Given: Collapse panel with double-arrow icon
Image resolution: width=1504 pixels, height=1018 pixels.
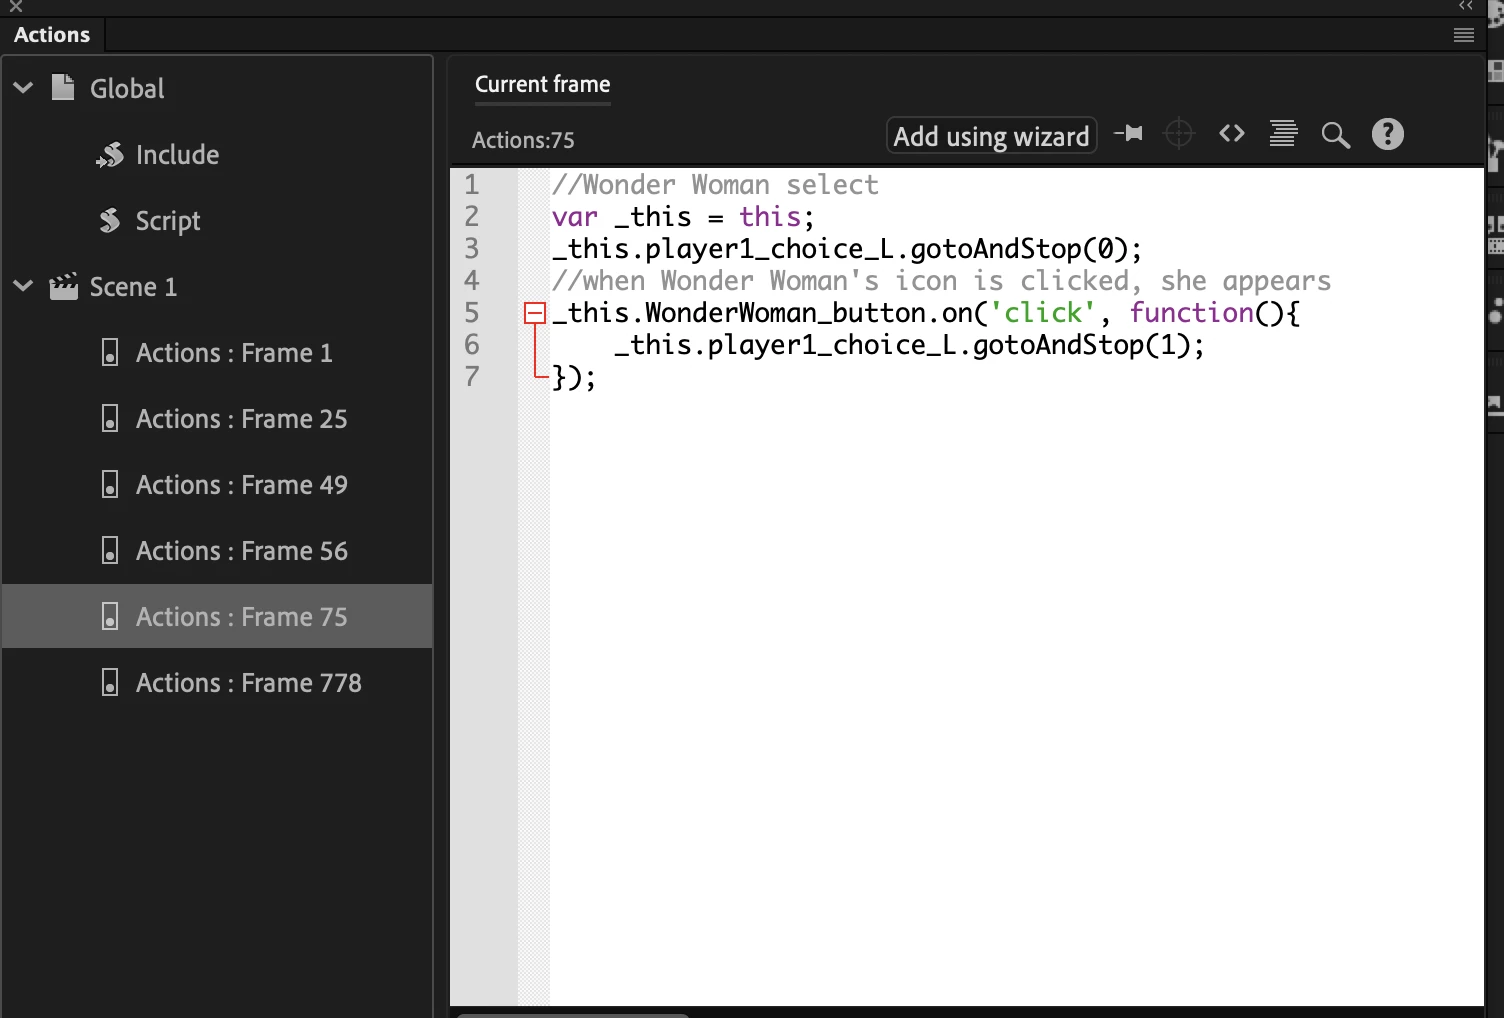Looking at the screenshot, I should [1465, 6].
